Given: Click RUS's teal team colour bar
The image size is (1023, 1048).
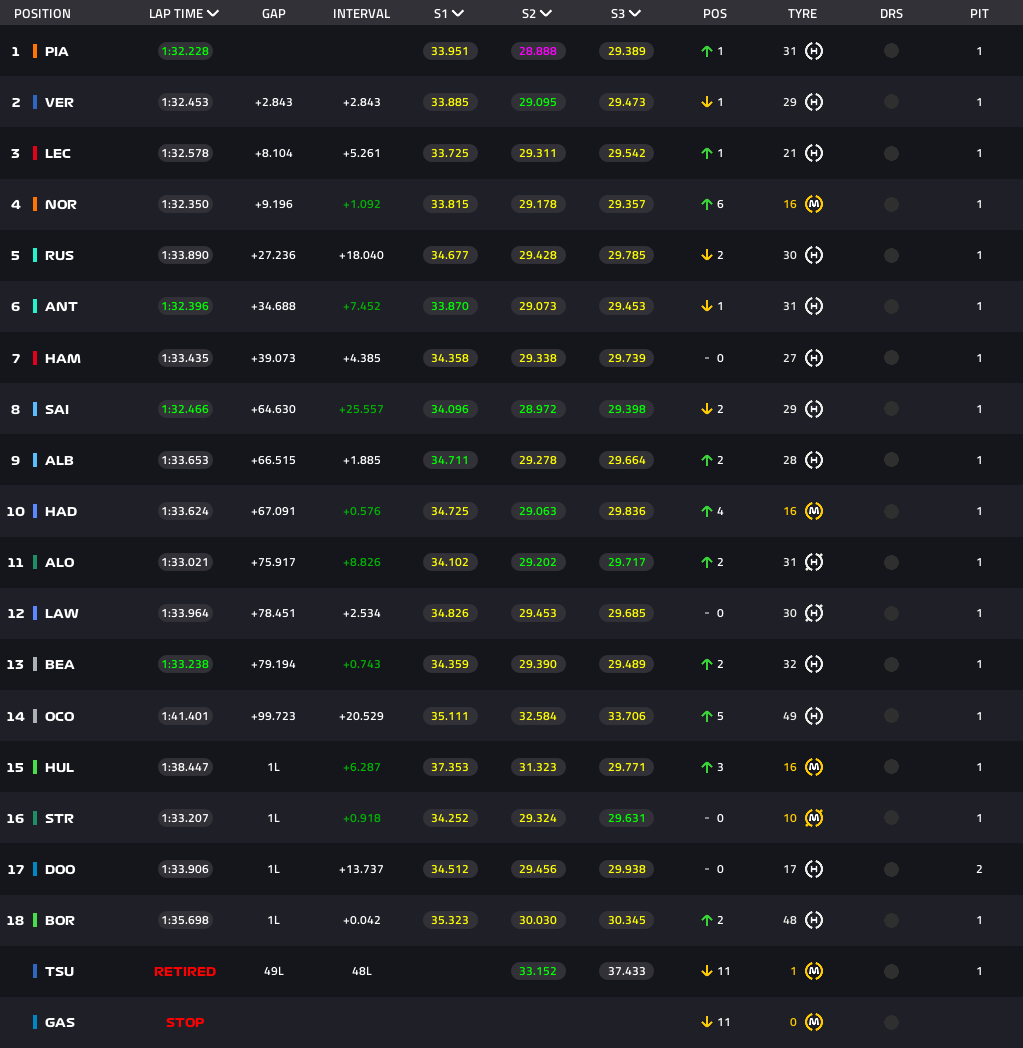Looking at the screenshot, I should pos(35,255).
